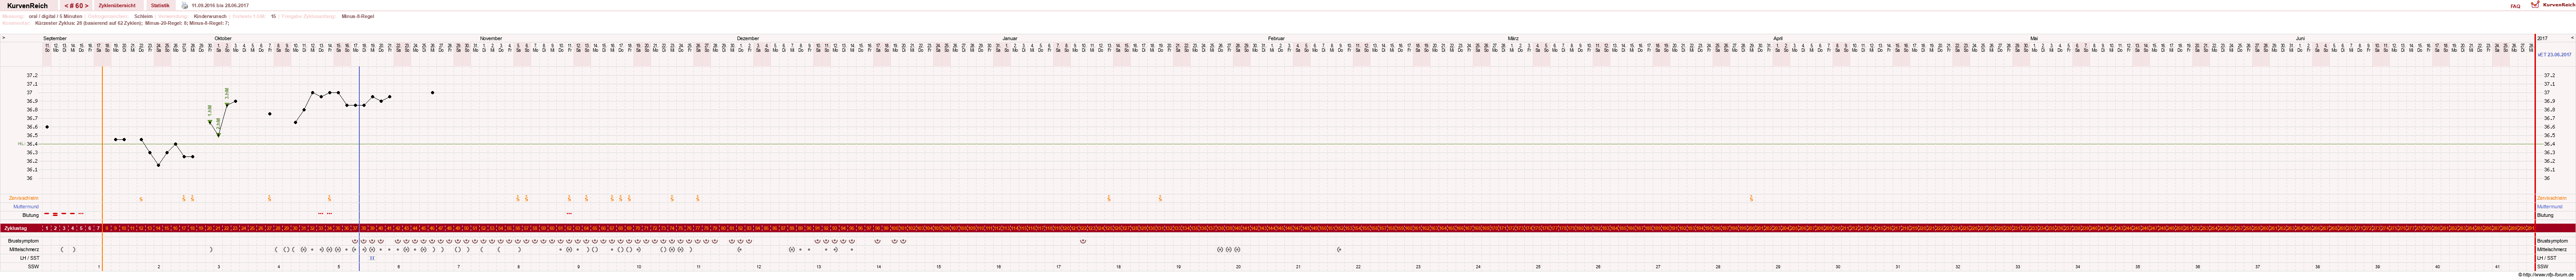Select the Zyklustag row label
Viewport: 2576px width, 280px height.
[x=15, y=228]
